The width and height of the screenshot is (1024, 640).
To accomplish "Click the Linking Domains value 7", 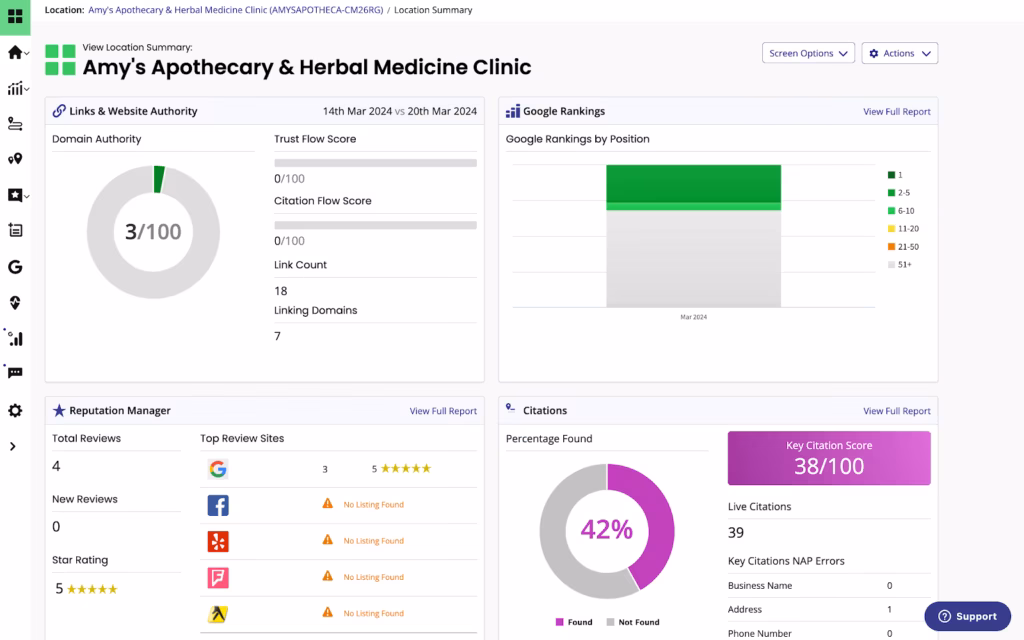I will point(278,336).
